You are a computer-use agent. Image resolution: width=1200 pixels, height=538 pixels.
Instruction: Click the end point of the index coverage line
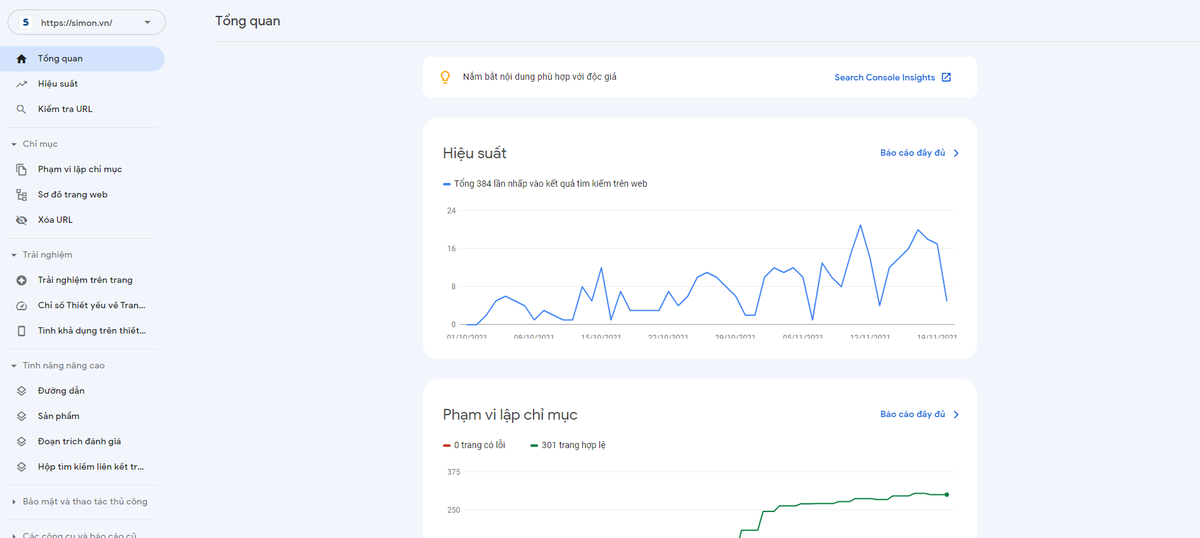tap(947, 494)
